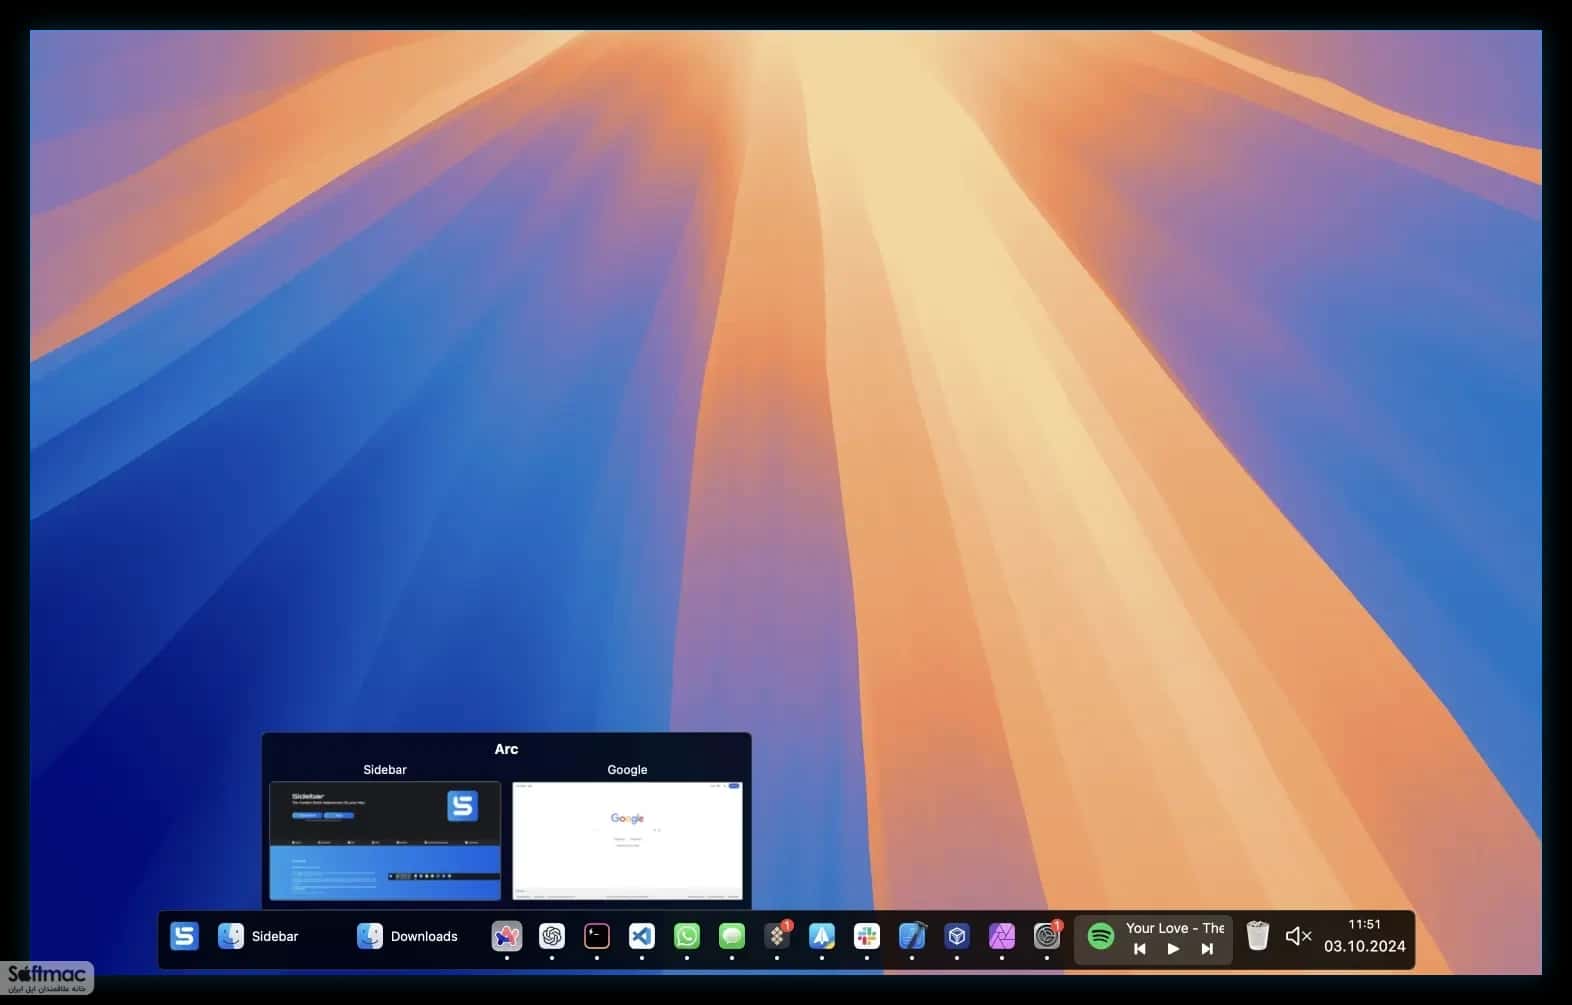Screen dimensions: 1572x1005
Task: Open Affinity Photo from the dock
Action: [x=1002, y=936]
